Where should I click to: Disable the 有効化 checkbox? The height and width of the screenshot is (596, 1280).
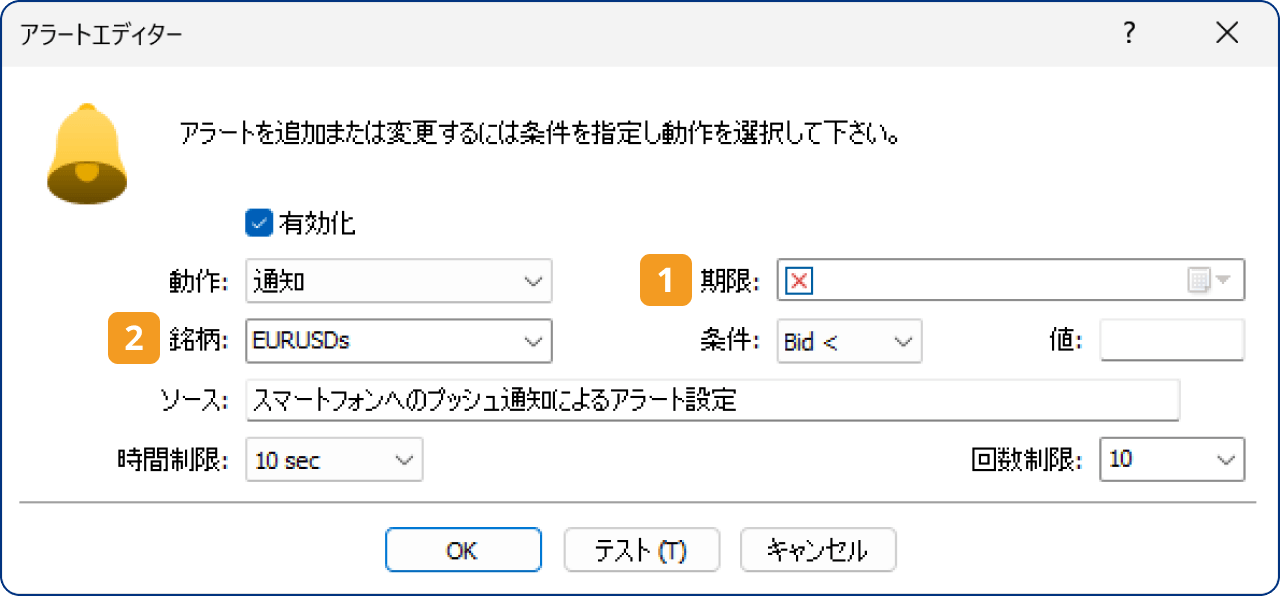(258, 224)
